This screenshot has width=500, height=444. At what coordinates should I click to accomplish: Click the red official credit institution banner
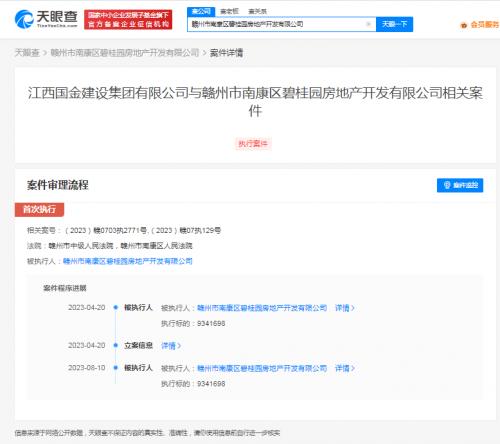[x=128, y=20]
